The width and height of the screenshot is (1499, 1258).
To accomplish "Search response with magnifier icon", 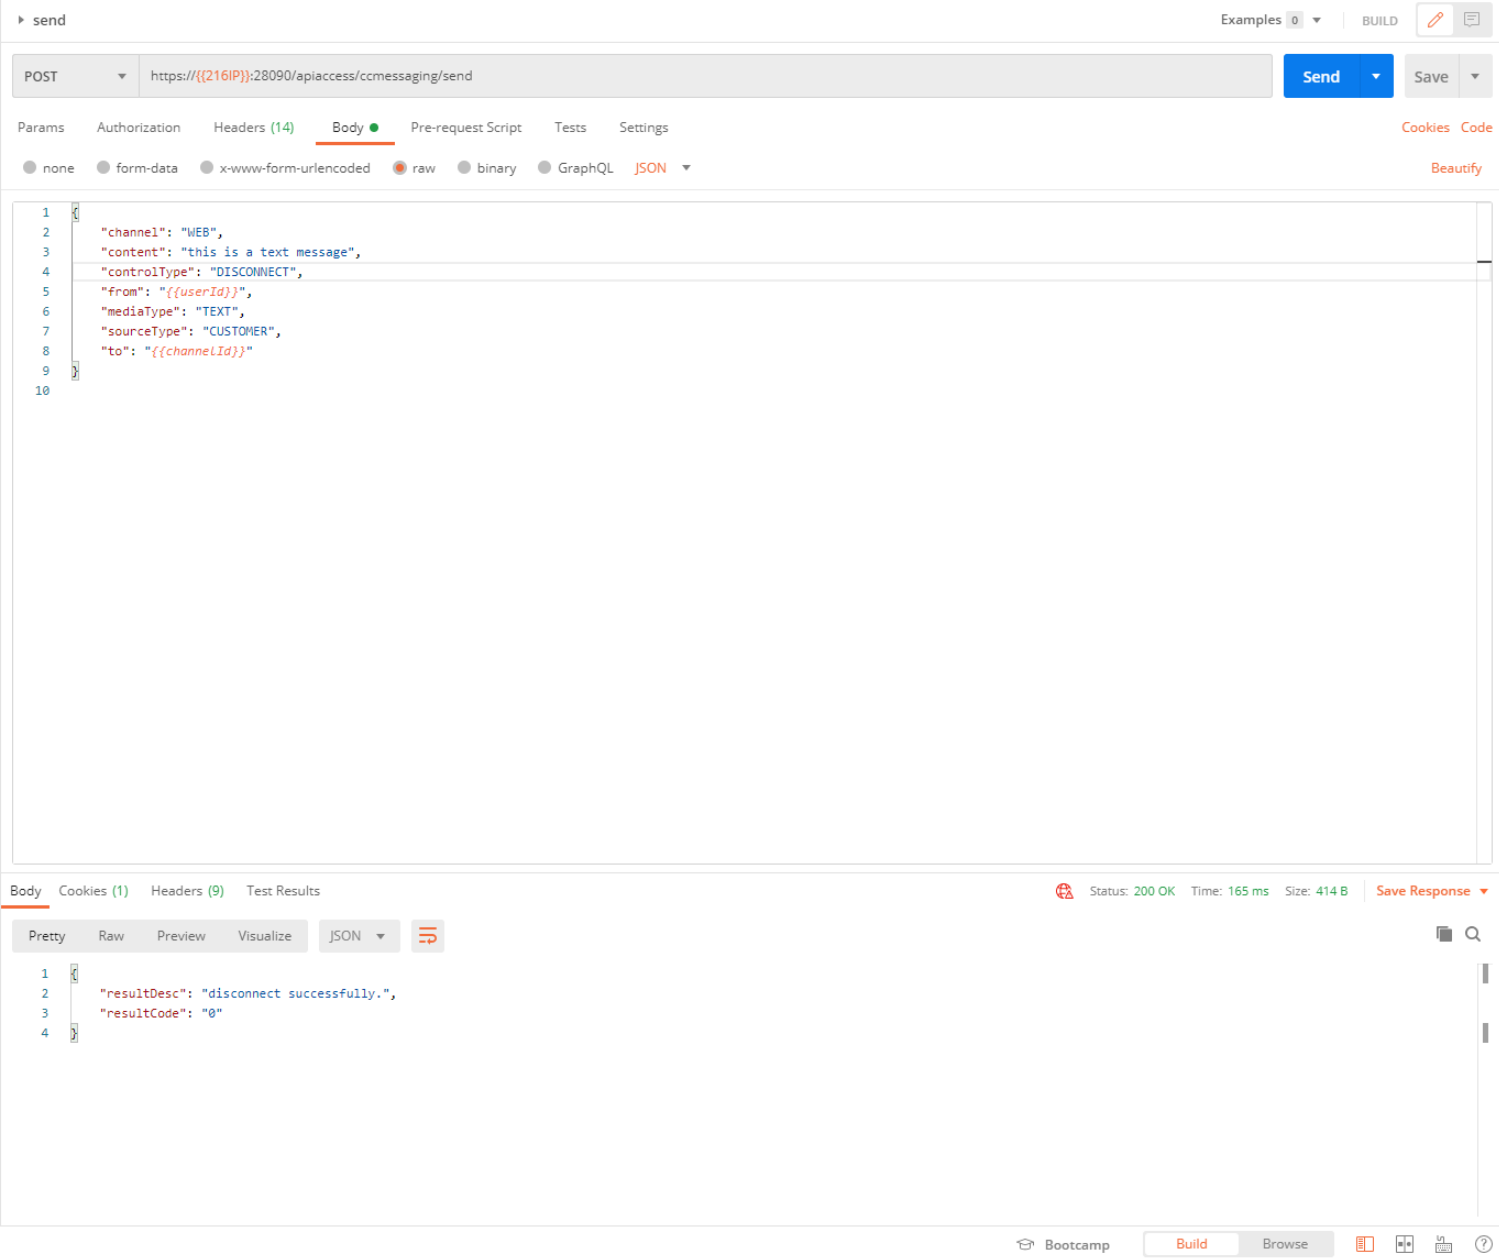I will 1473,934.
